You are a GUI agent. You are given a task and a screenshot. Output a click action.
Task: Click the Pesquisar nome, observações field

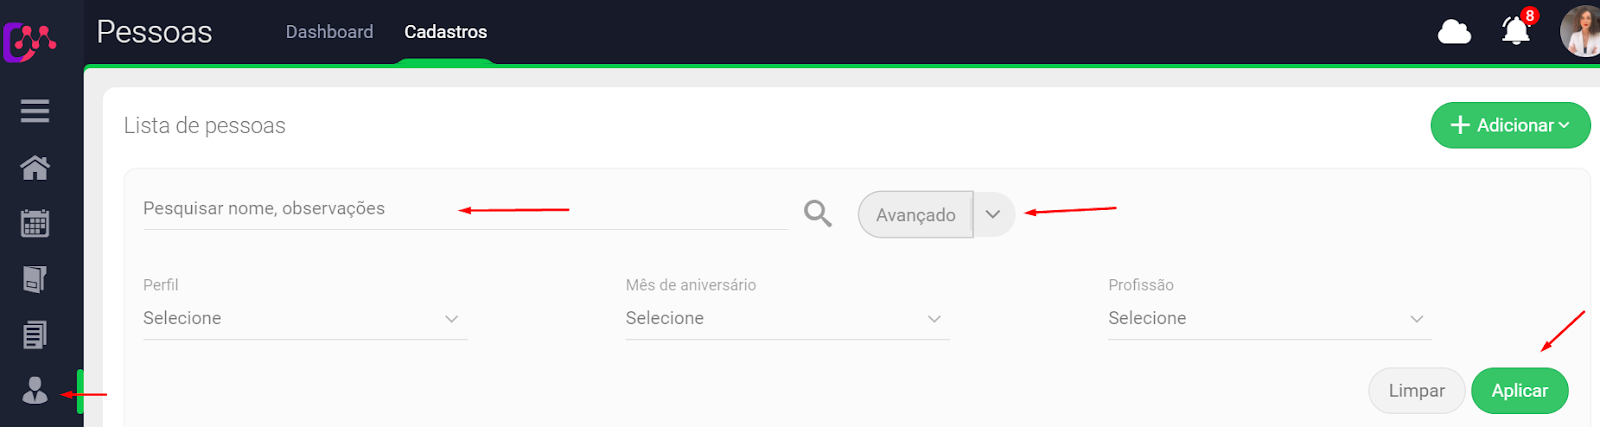[x=465, y=209]
